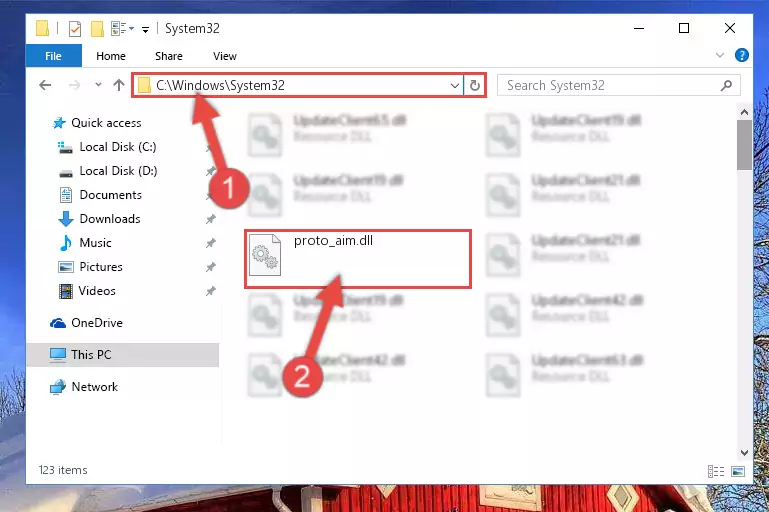Viewport: 769px width, 512px height.
Task: Click the Back navigation arrow
Action: point(45,85)
